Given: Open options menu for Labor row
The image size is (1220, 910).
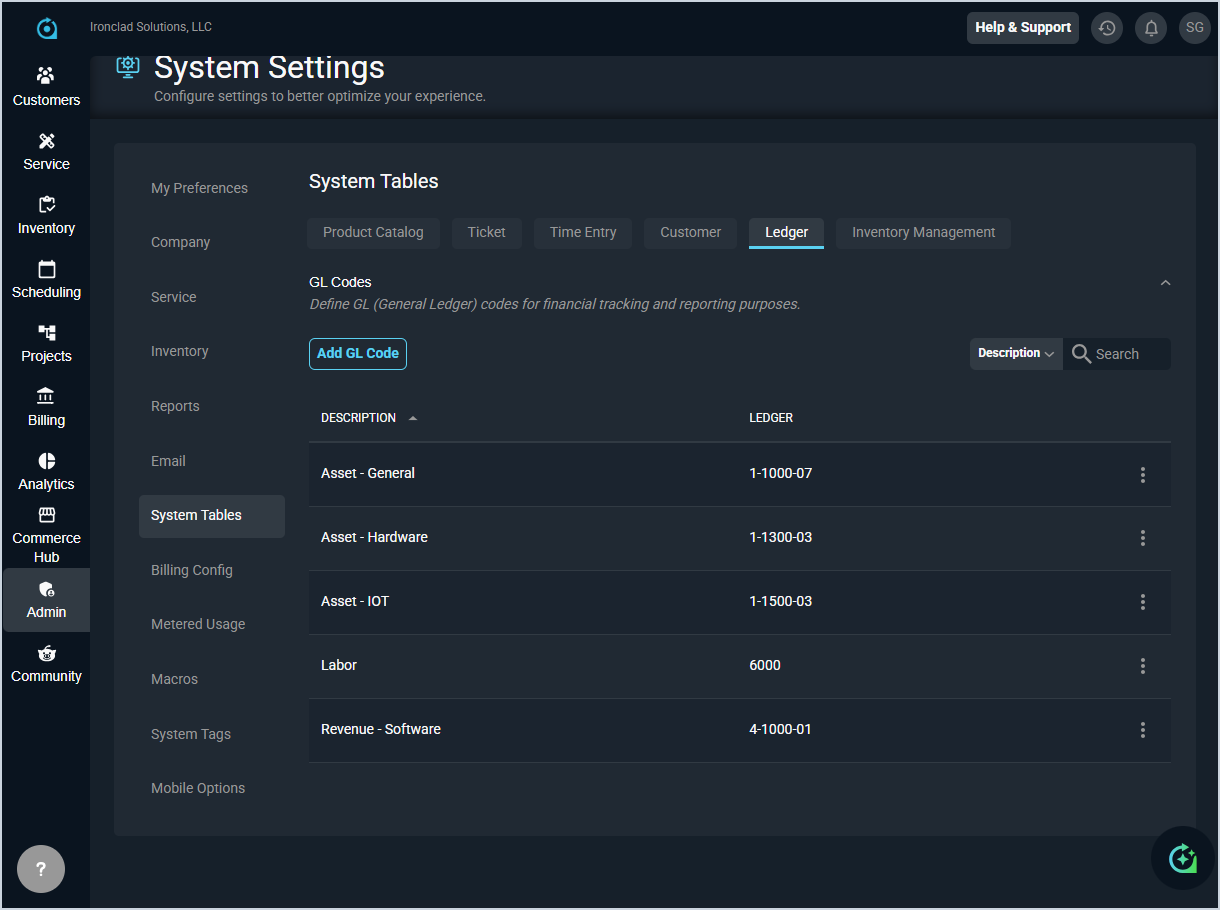Looking at the screenshot, I should (x=1143, y=666).
